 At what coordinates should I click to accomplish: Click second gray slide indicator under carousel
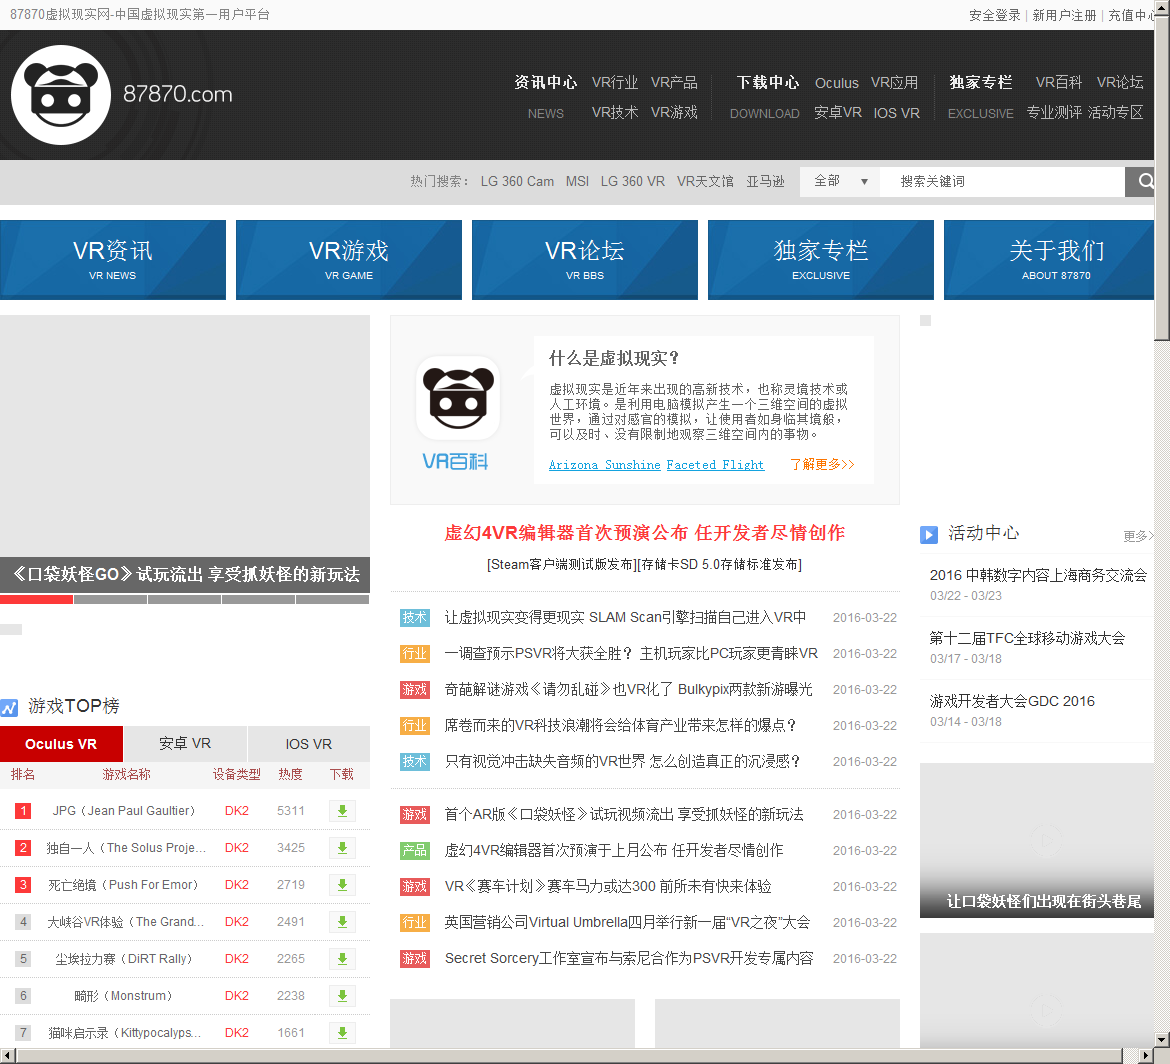(110, 599)
